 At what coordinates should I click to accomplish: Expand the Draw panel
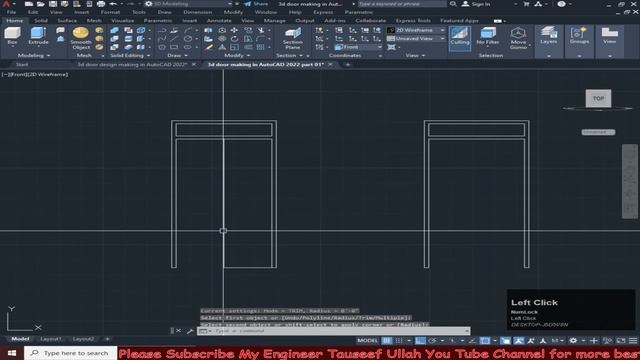pos(177,56)
